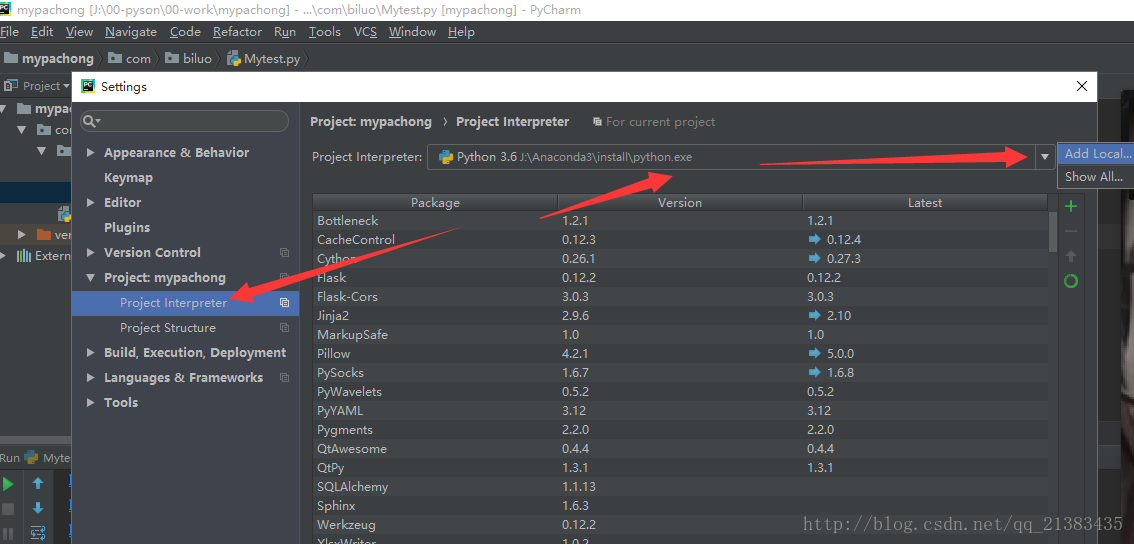Open the Refactor menu
1134x544 pixels.
[x=237, y=32]
